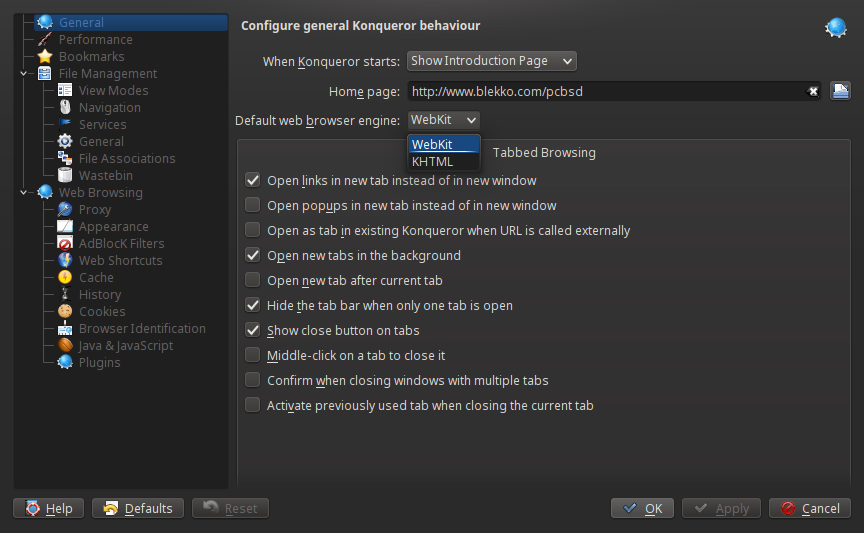
Task: Click the Proxy icon
Action: (65, 210)
